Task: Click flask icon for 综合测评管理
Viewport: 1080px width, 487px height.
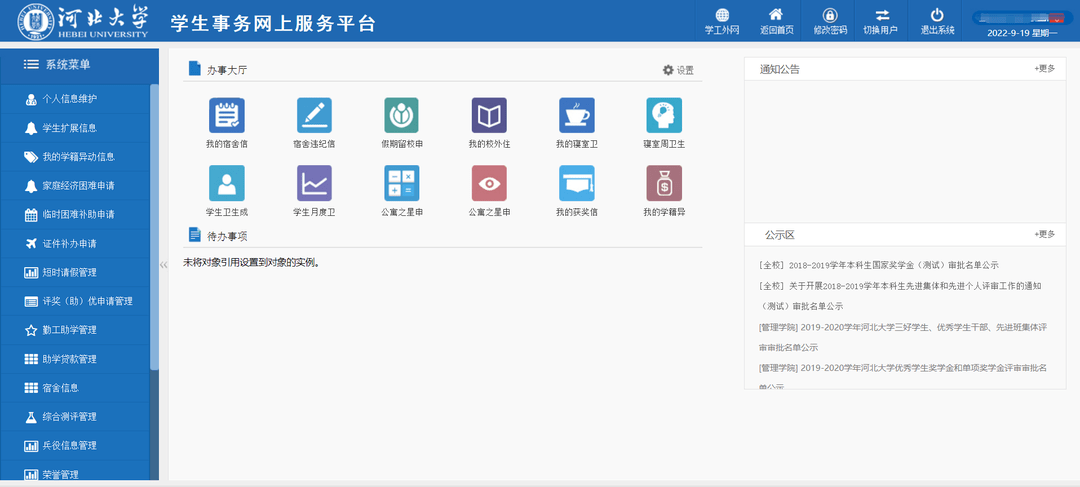Action: pos(31,417)
